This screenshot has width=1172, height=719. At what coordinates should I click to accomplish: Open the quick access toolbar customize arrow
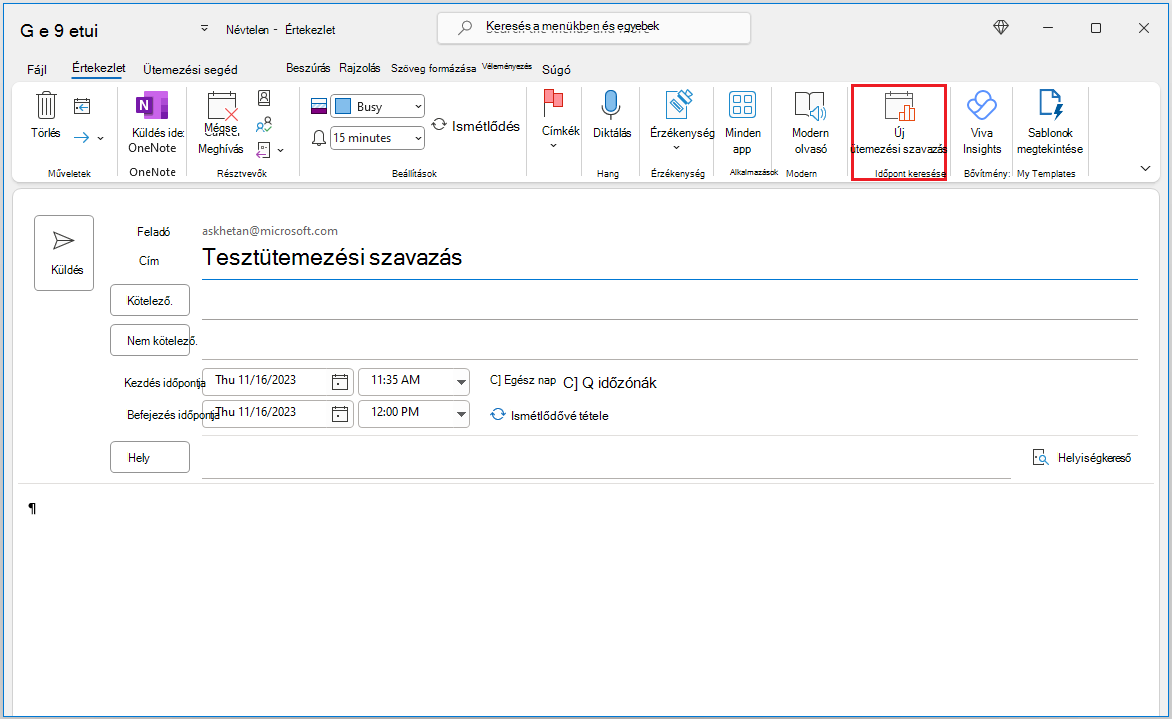coord(204,28)
